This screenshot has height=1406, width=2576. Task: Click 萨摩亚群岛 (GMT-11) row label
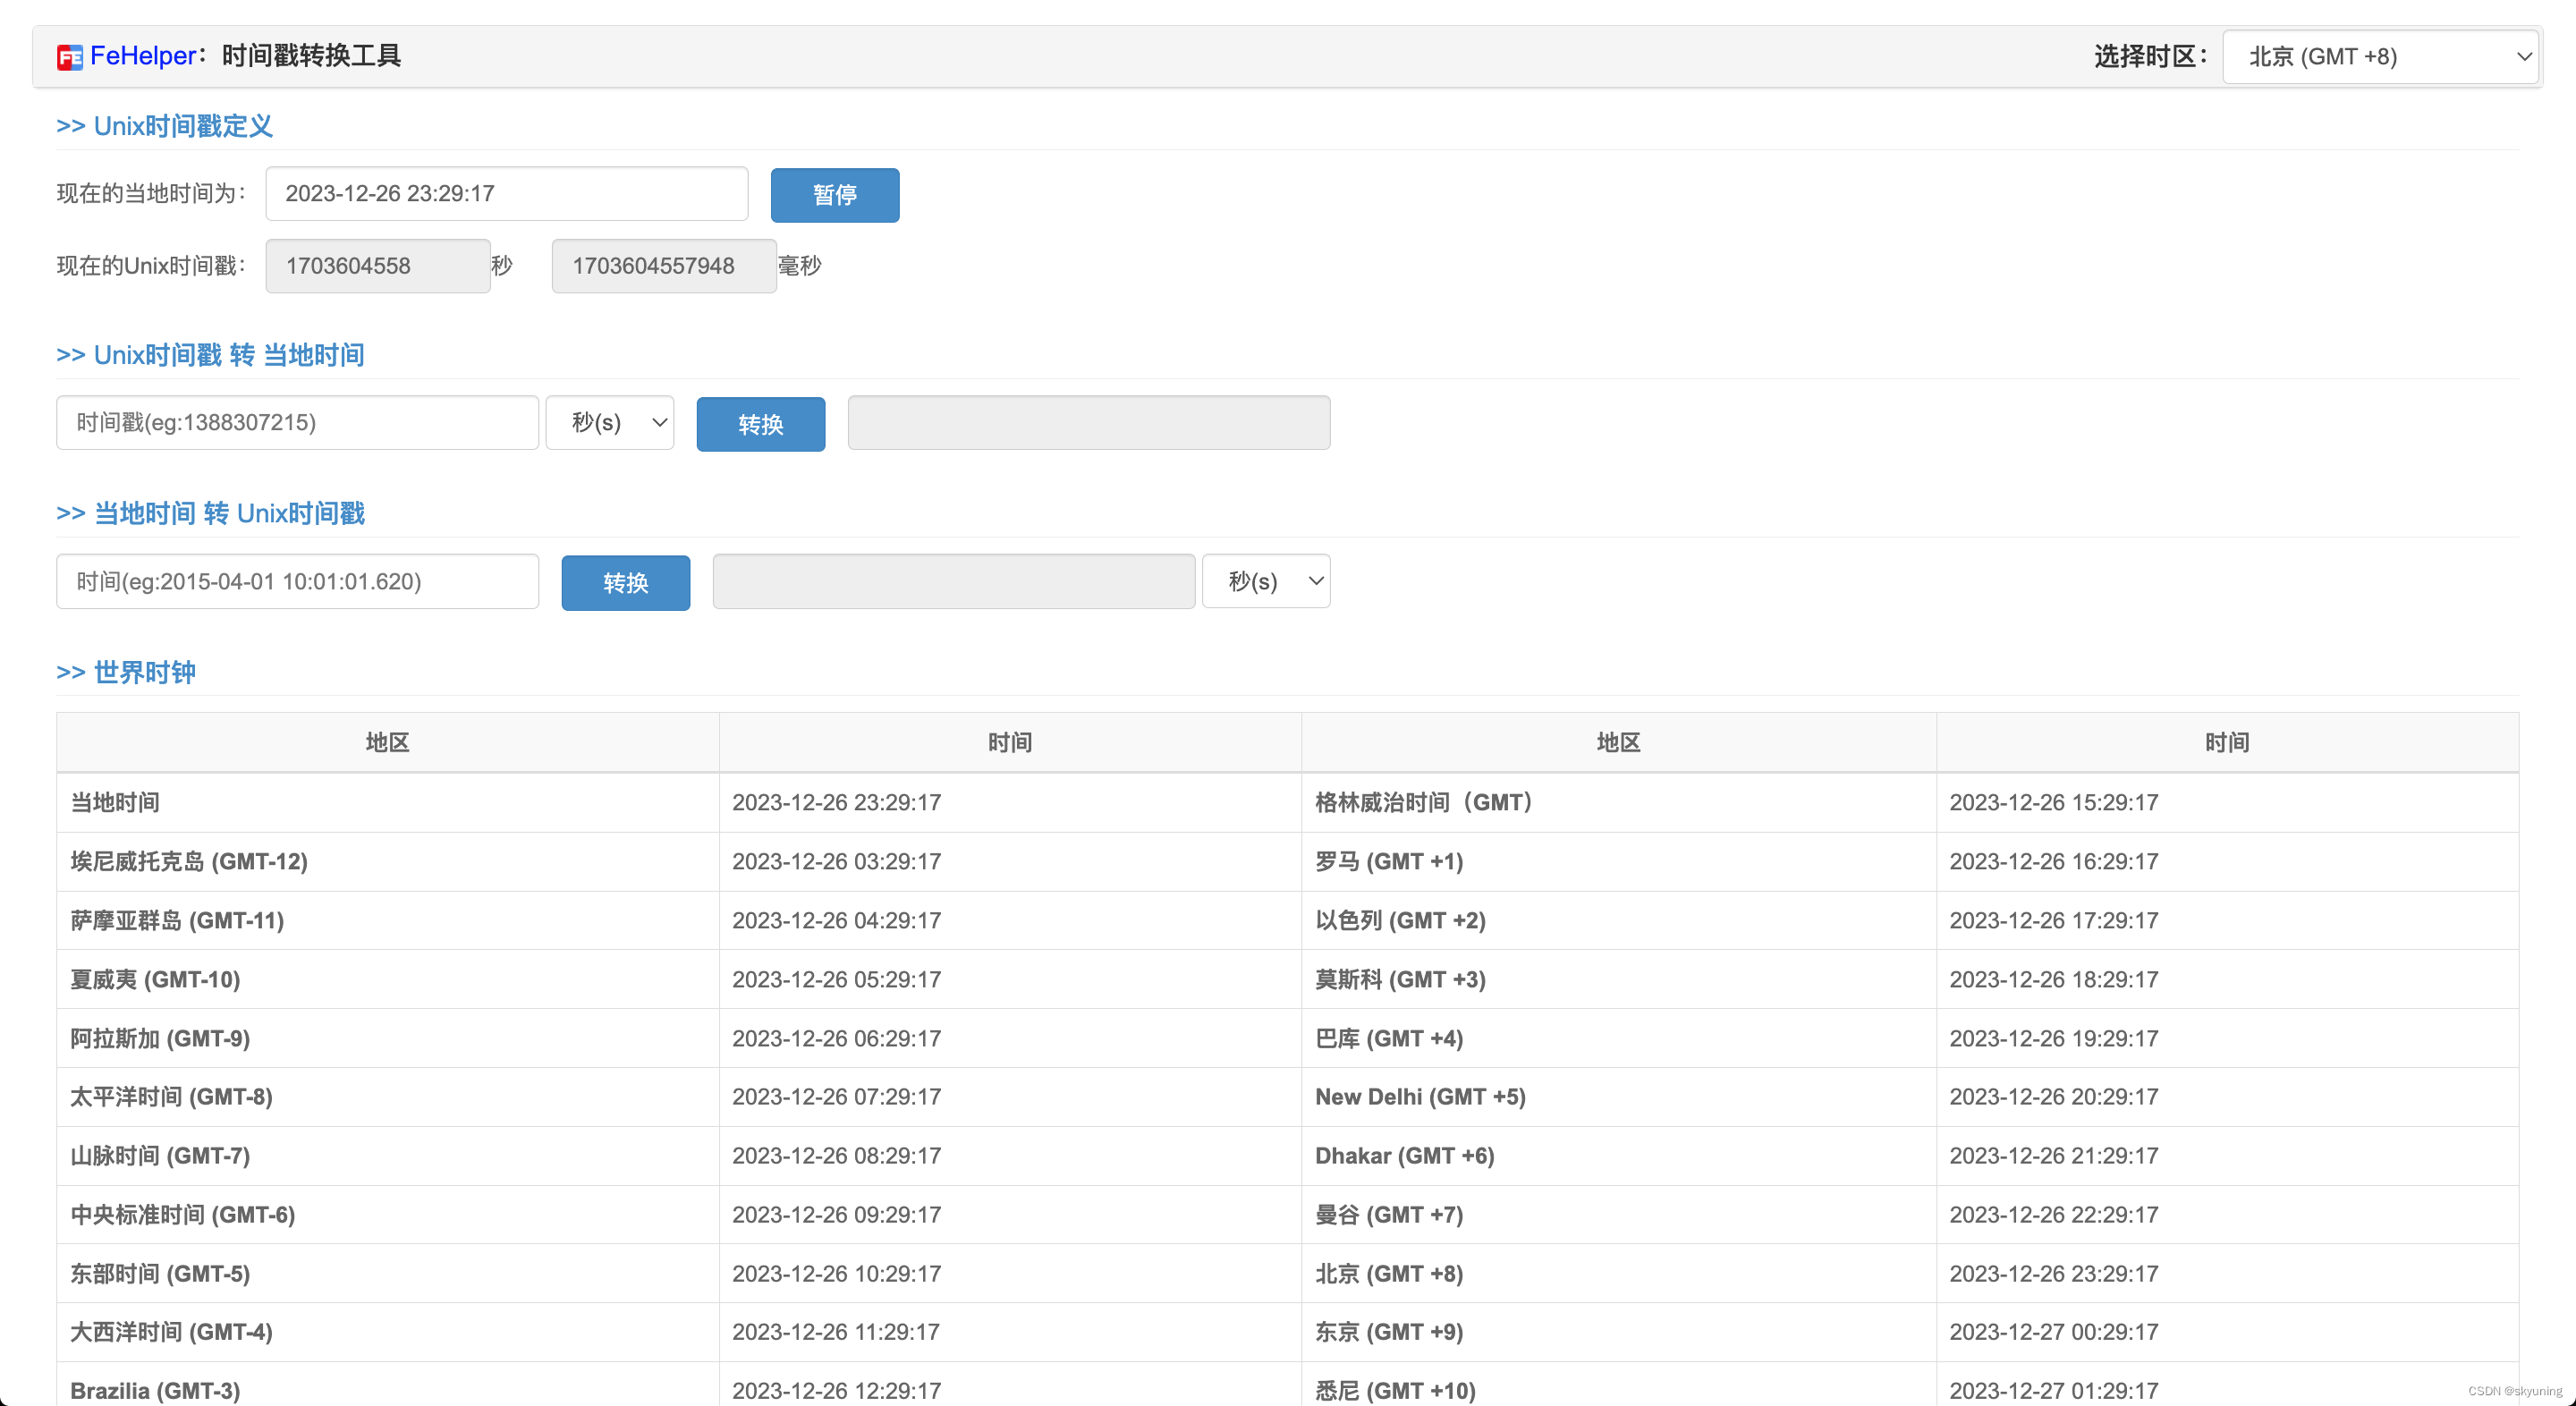coord(177,921)
